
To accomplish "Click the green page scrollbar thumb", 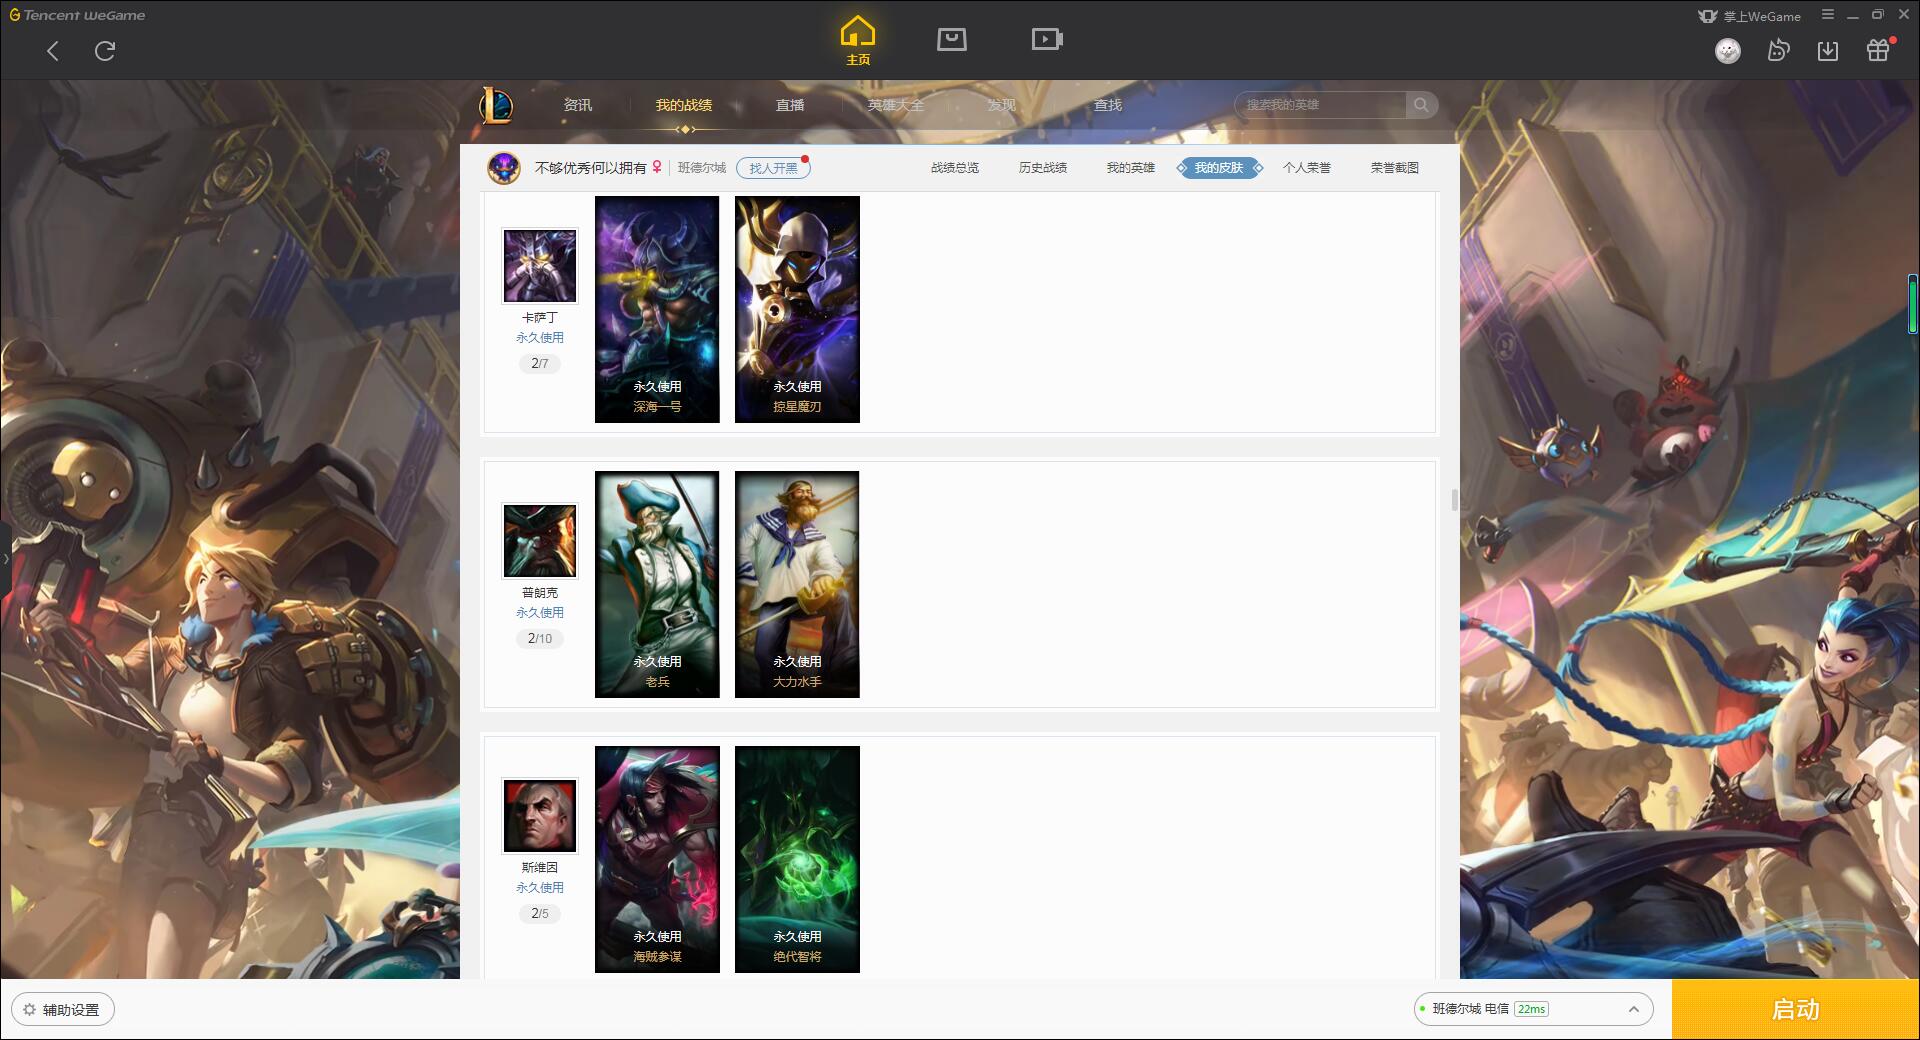I will point(1912,305).
